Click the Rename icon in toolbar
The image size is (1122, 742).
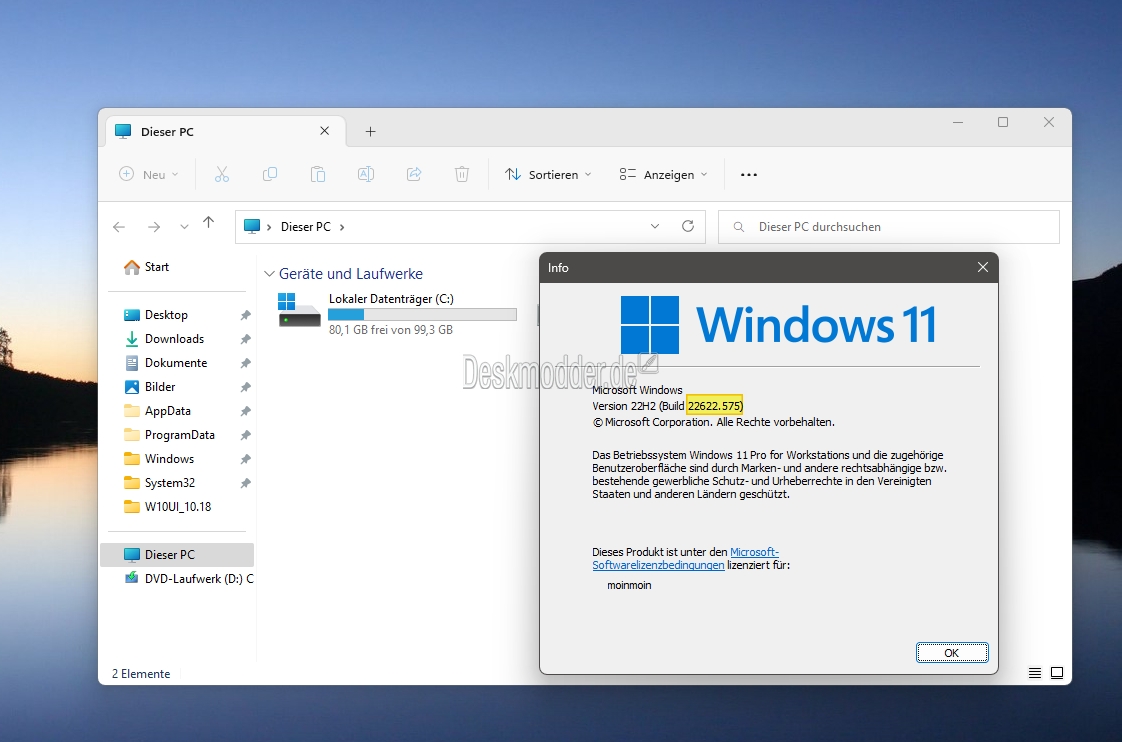366,175
